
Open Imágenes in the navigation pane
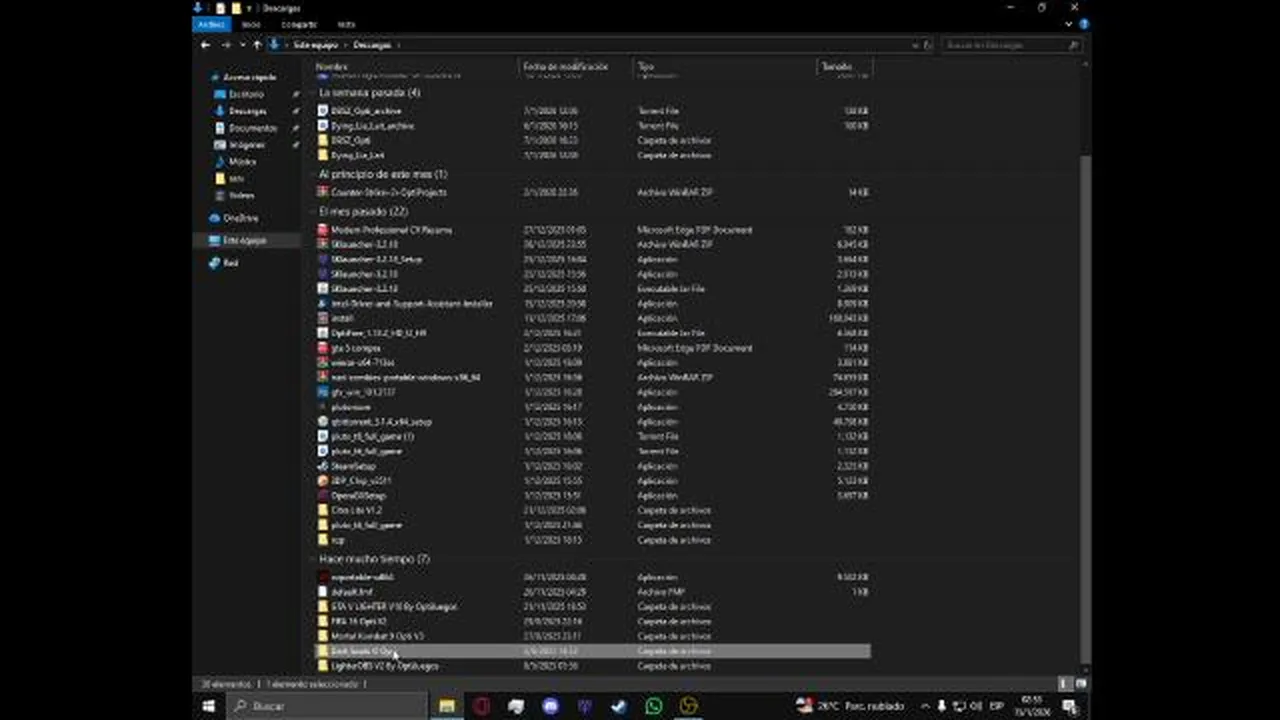click(246, 145)
